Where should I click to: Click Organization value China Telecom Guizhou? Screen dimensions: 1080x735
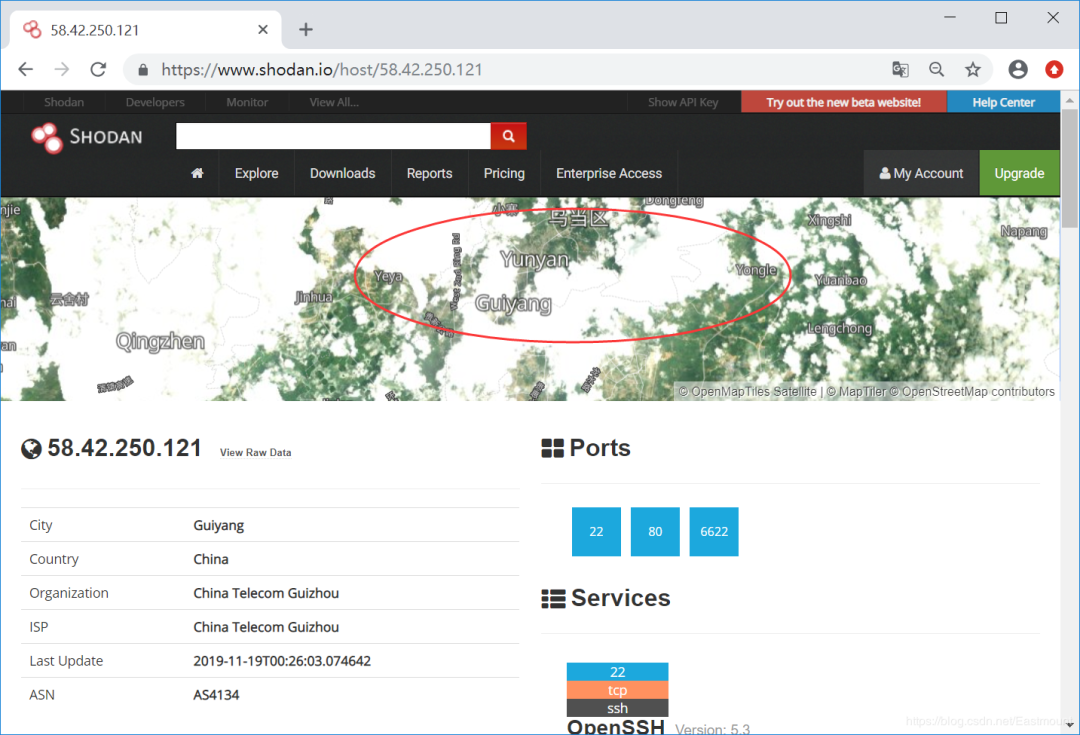pos(266,593)
